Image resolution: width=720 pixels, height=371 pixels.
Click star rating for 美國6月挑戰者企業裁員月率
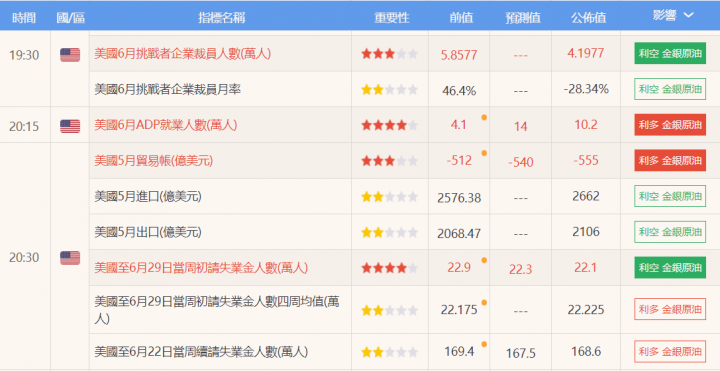(389, 90)
